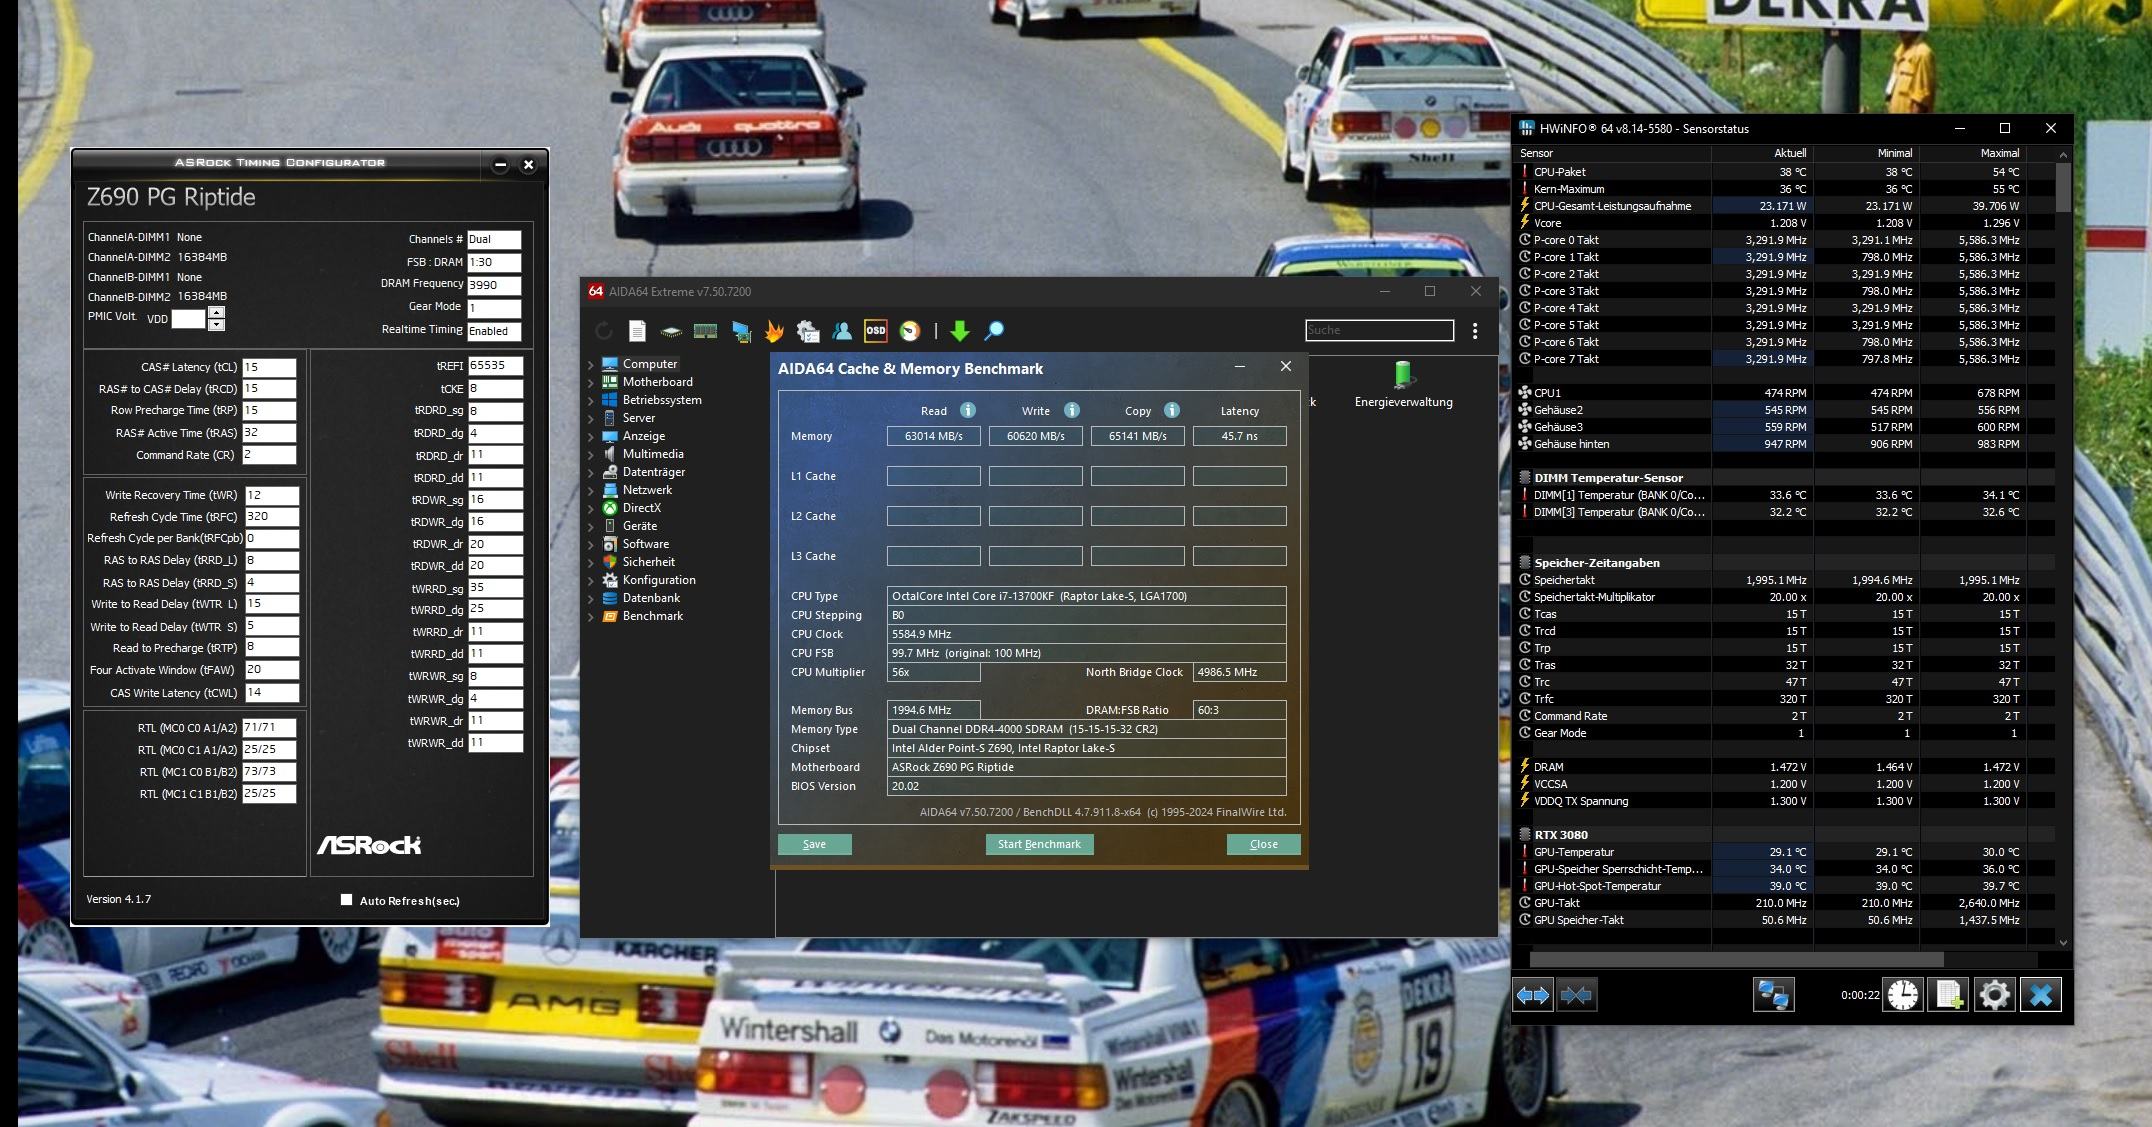
Task: Open the Report page icon in AIDA64 toolbar
Action: point(637,331)
